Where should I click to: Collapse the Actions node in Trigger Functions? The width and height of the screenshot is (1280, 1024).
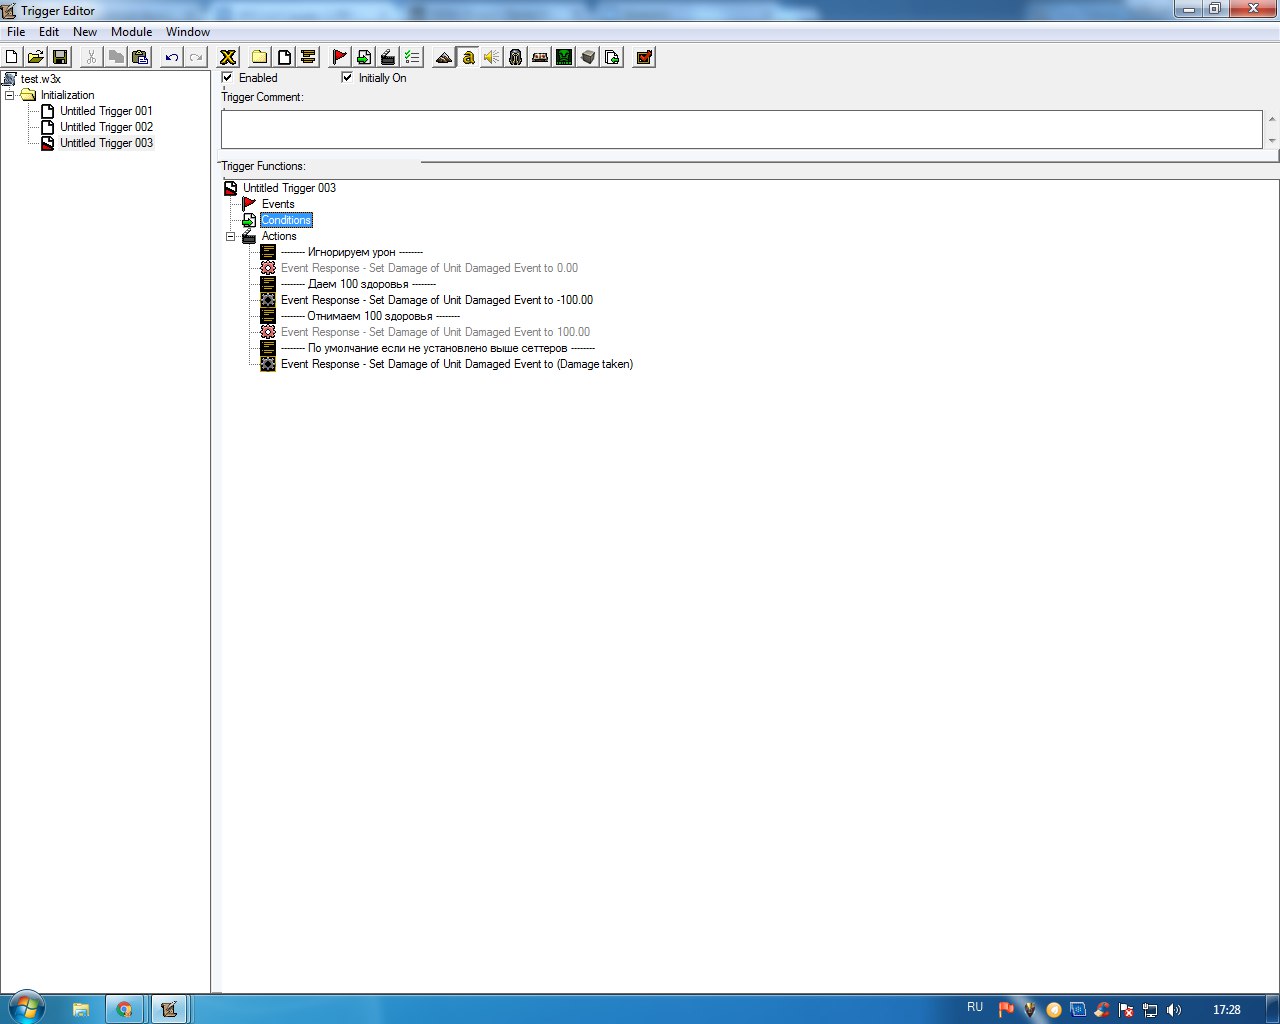tap(231, 237)
